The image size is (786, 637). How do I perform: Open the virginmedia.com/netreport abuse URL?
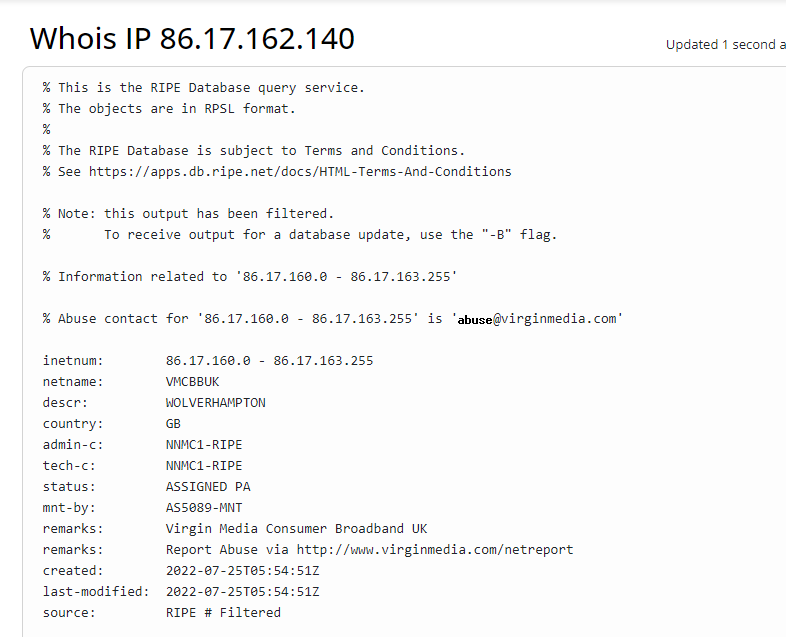point(435,549)
